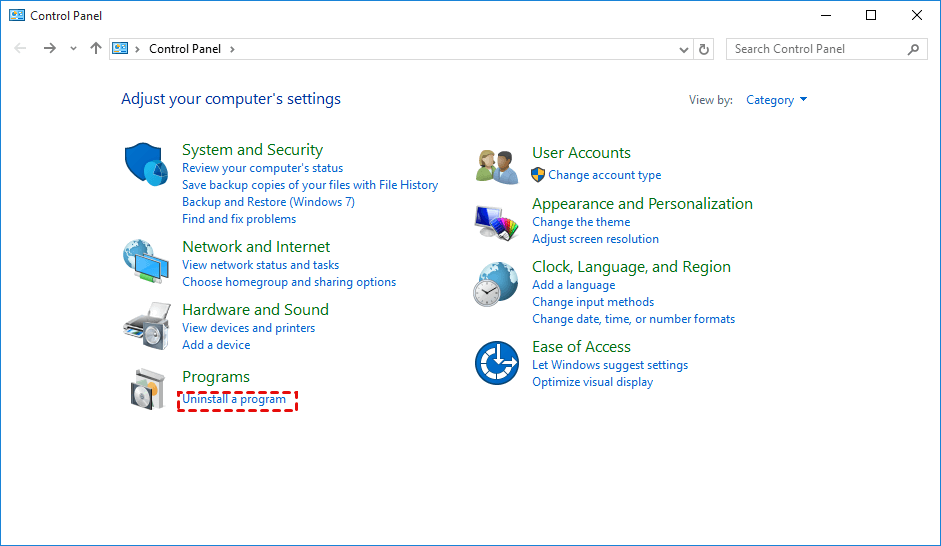Select the Control Panel breadcrumb segment
Viewport: 941px width, 546px height.
tap(185, 49)
